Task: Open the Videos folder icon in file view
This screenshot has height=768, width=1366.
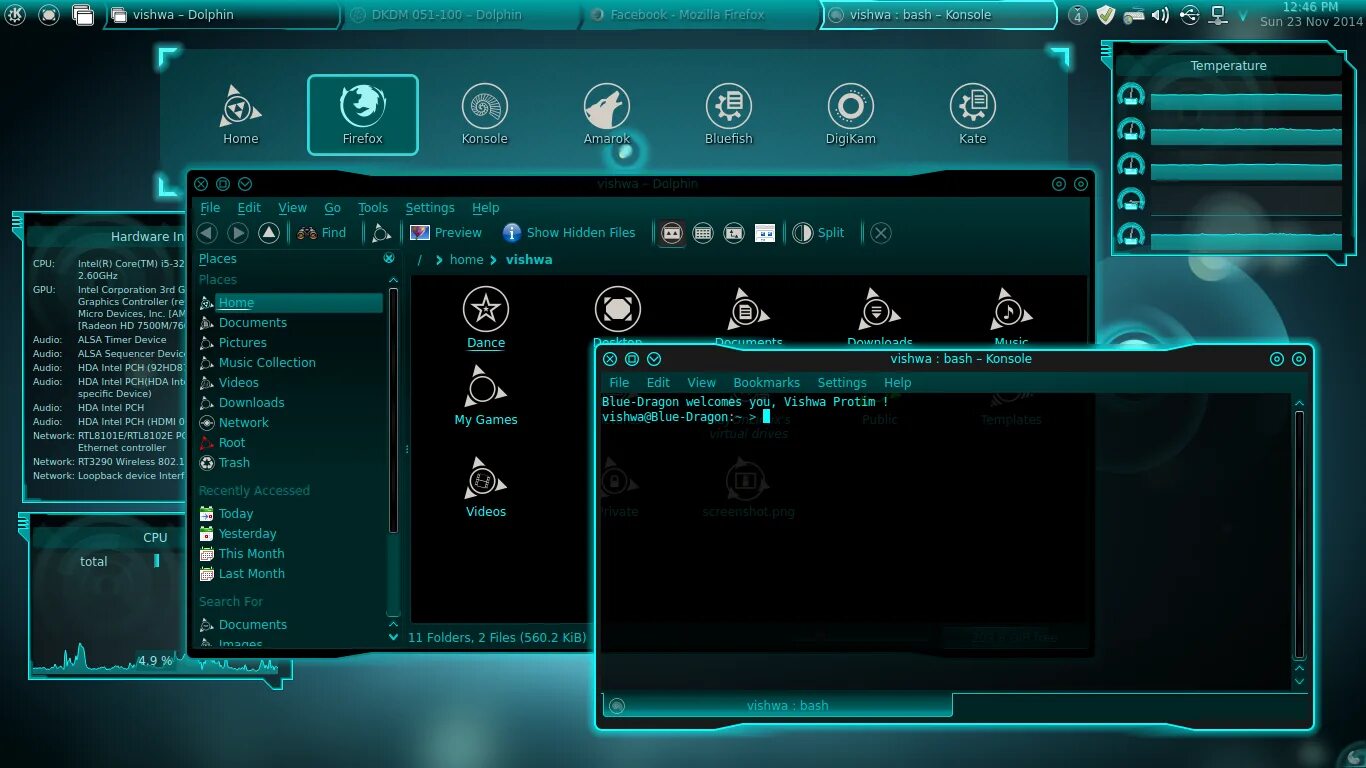Action: [x=486, y=488]
